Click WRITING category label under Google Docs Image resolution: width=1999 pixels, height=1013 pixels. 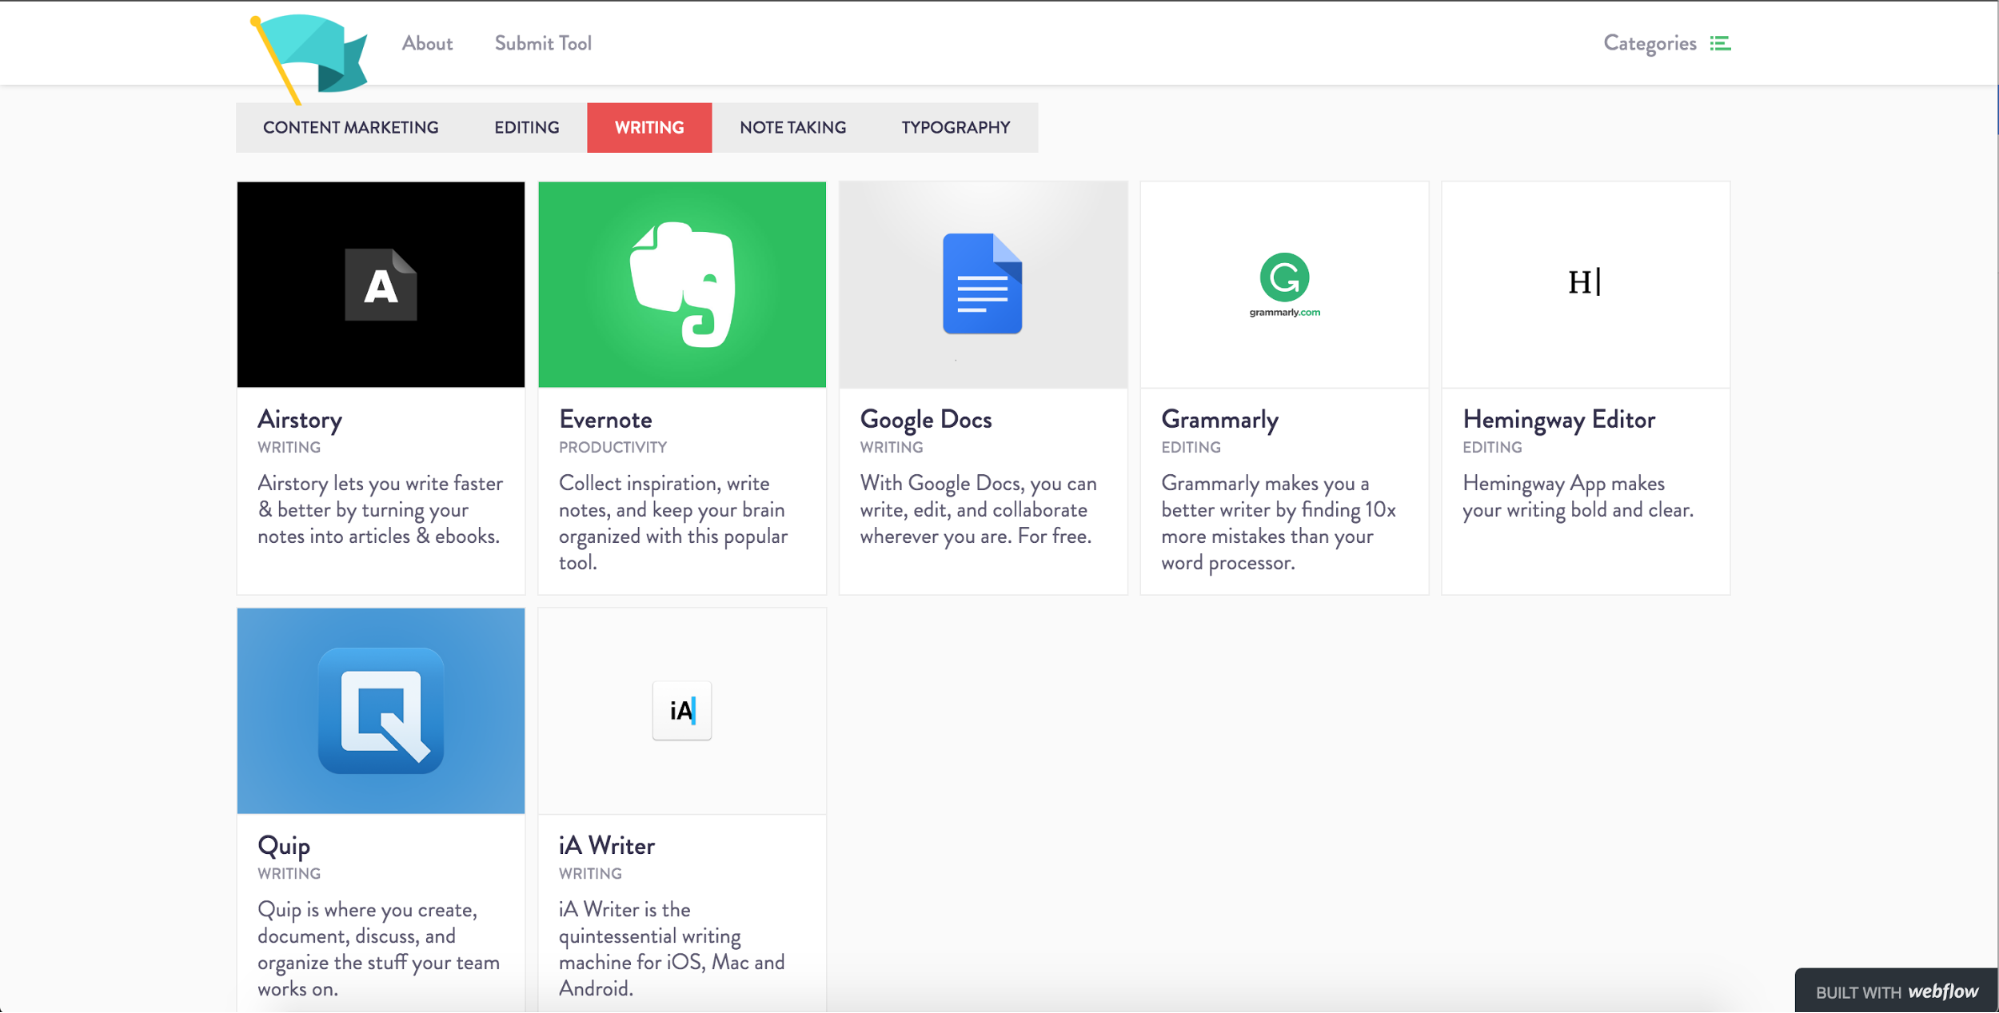click(892, 447)
